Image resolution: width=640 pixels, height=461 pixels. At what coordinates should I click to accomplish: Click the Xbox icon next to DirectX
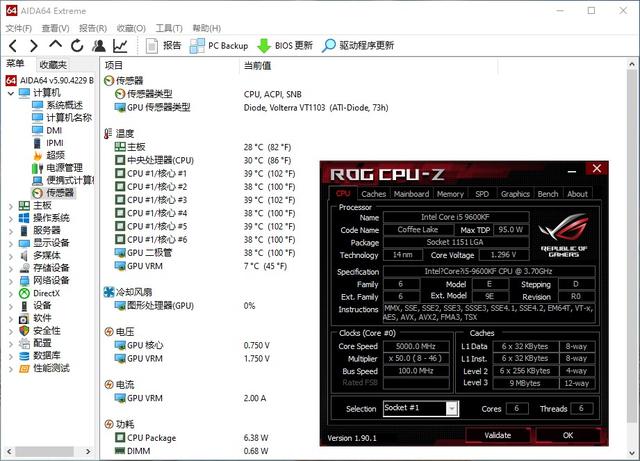pos(24,293)
